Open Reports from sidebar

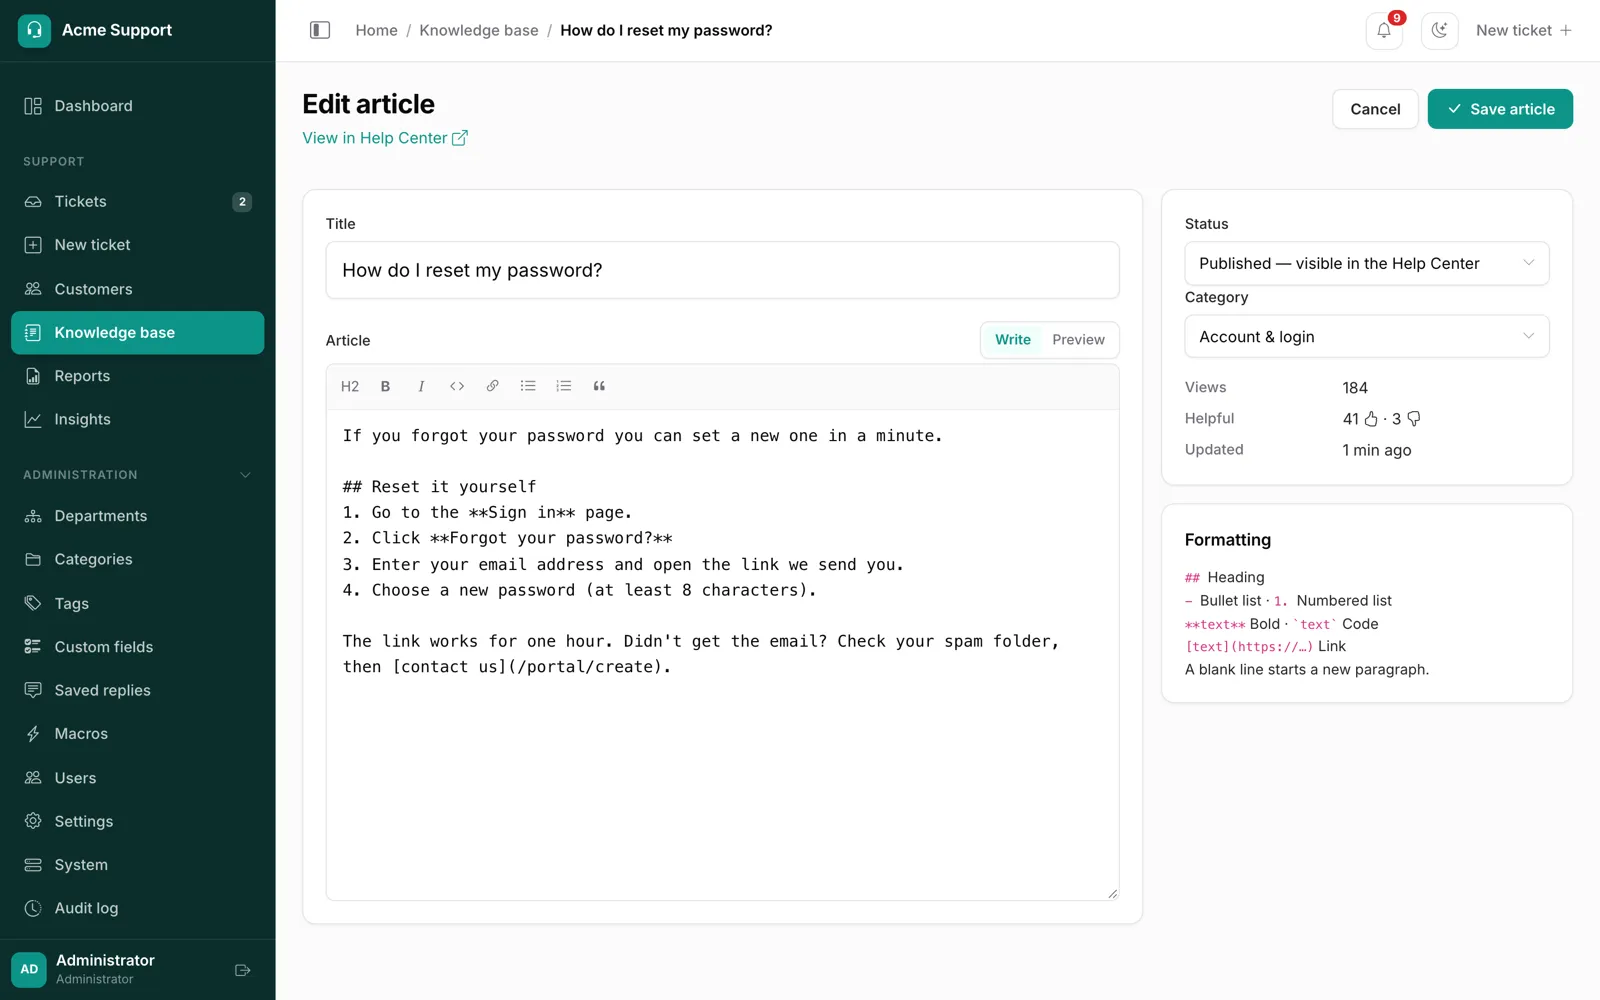[138, 376]
